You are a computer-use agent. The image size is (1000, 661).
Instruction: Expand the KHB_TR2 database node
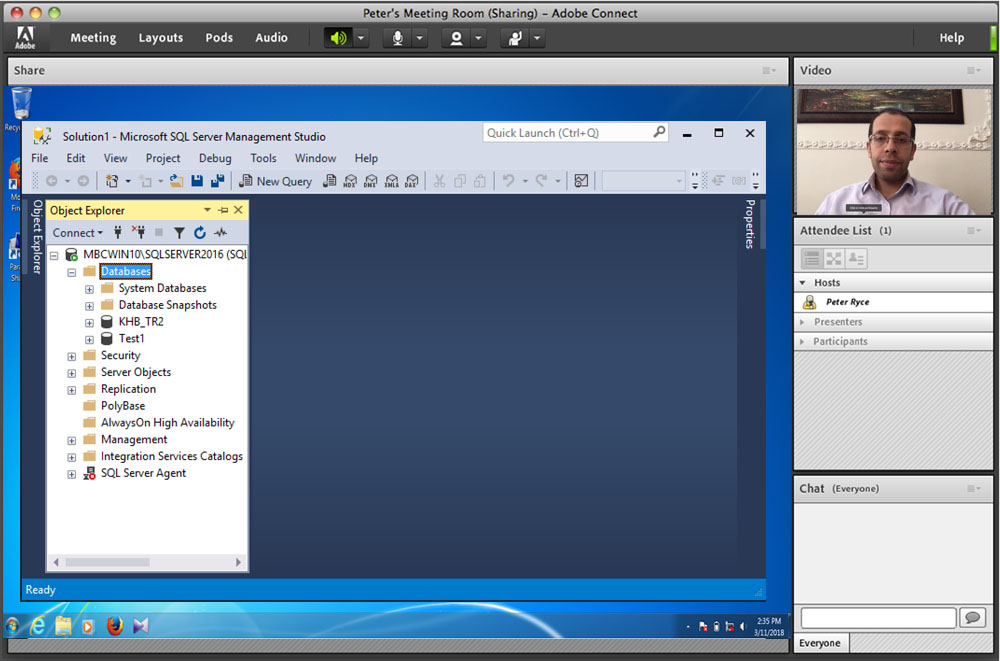coord(90,323)
